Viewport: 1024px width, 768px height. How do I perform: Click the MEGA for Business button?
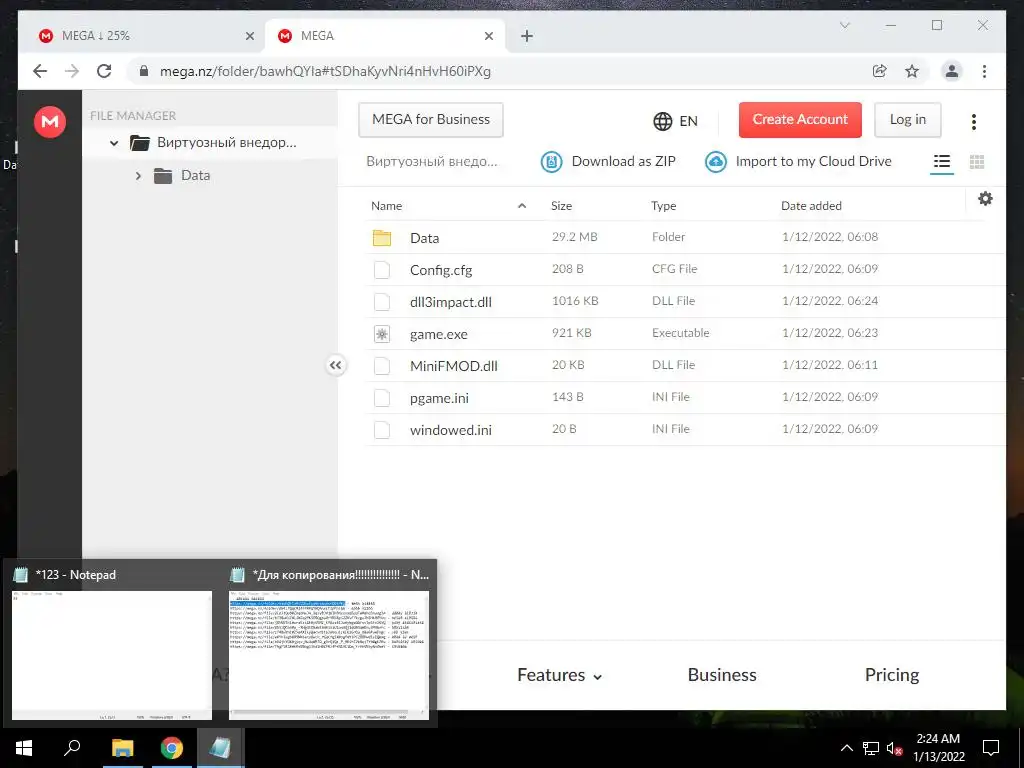click(431, 120)
